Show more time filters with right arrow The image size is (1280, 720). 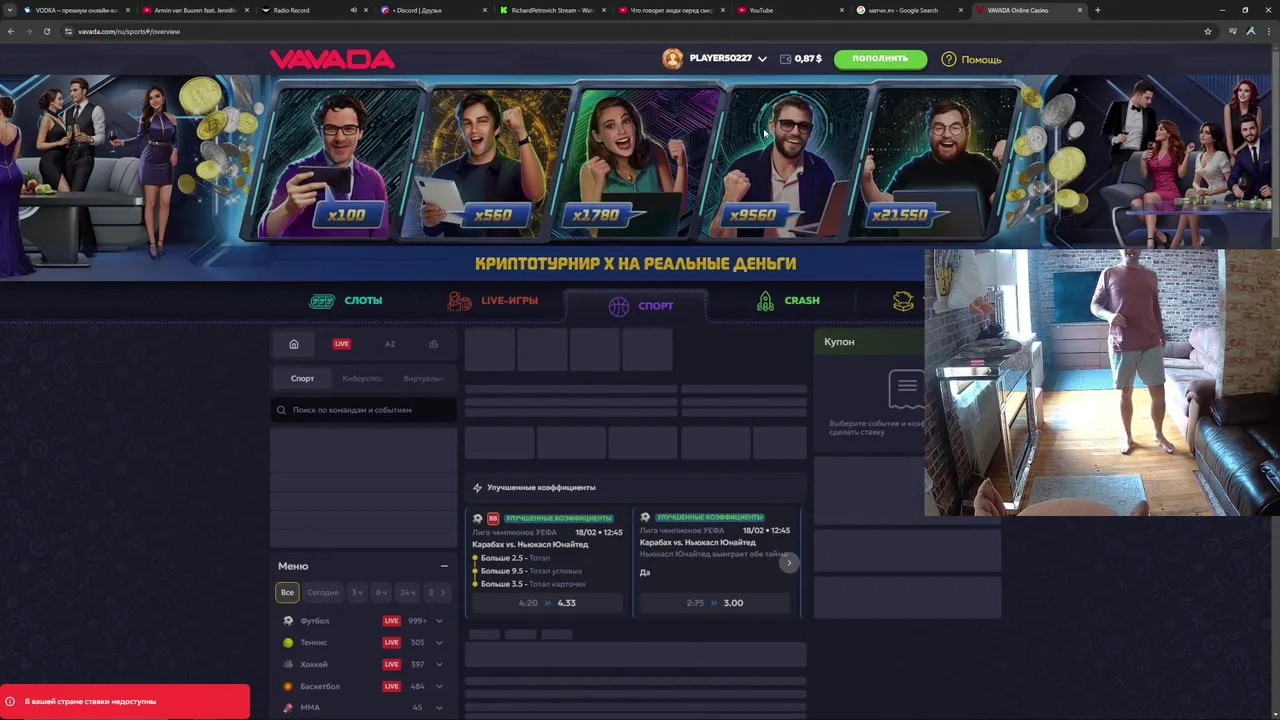[443, 593]
